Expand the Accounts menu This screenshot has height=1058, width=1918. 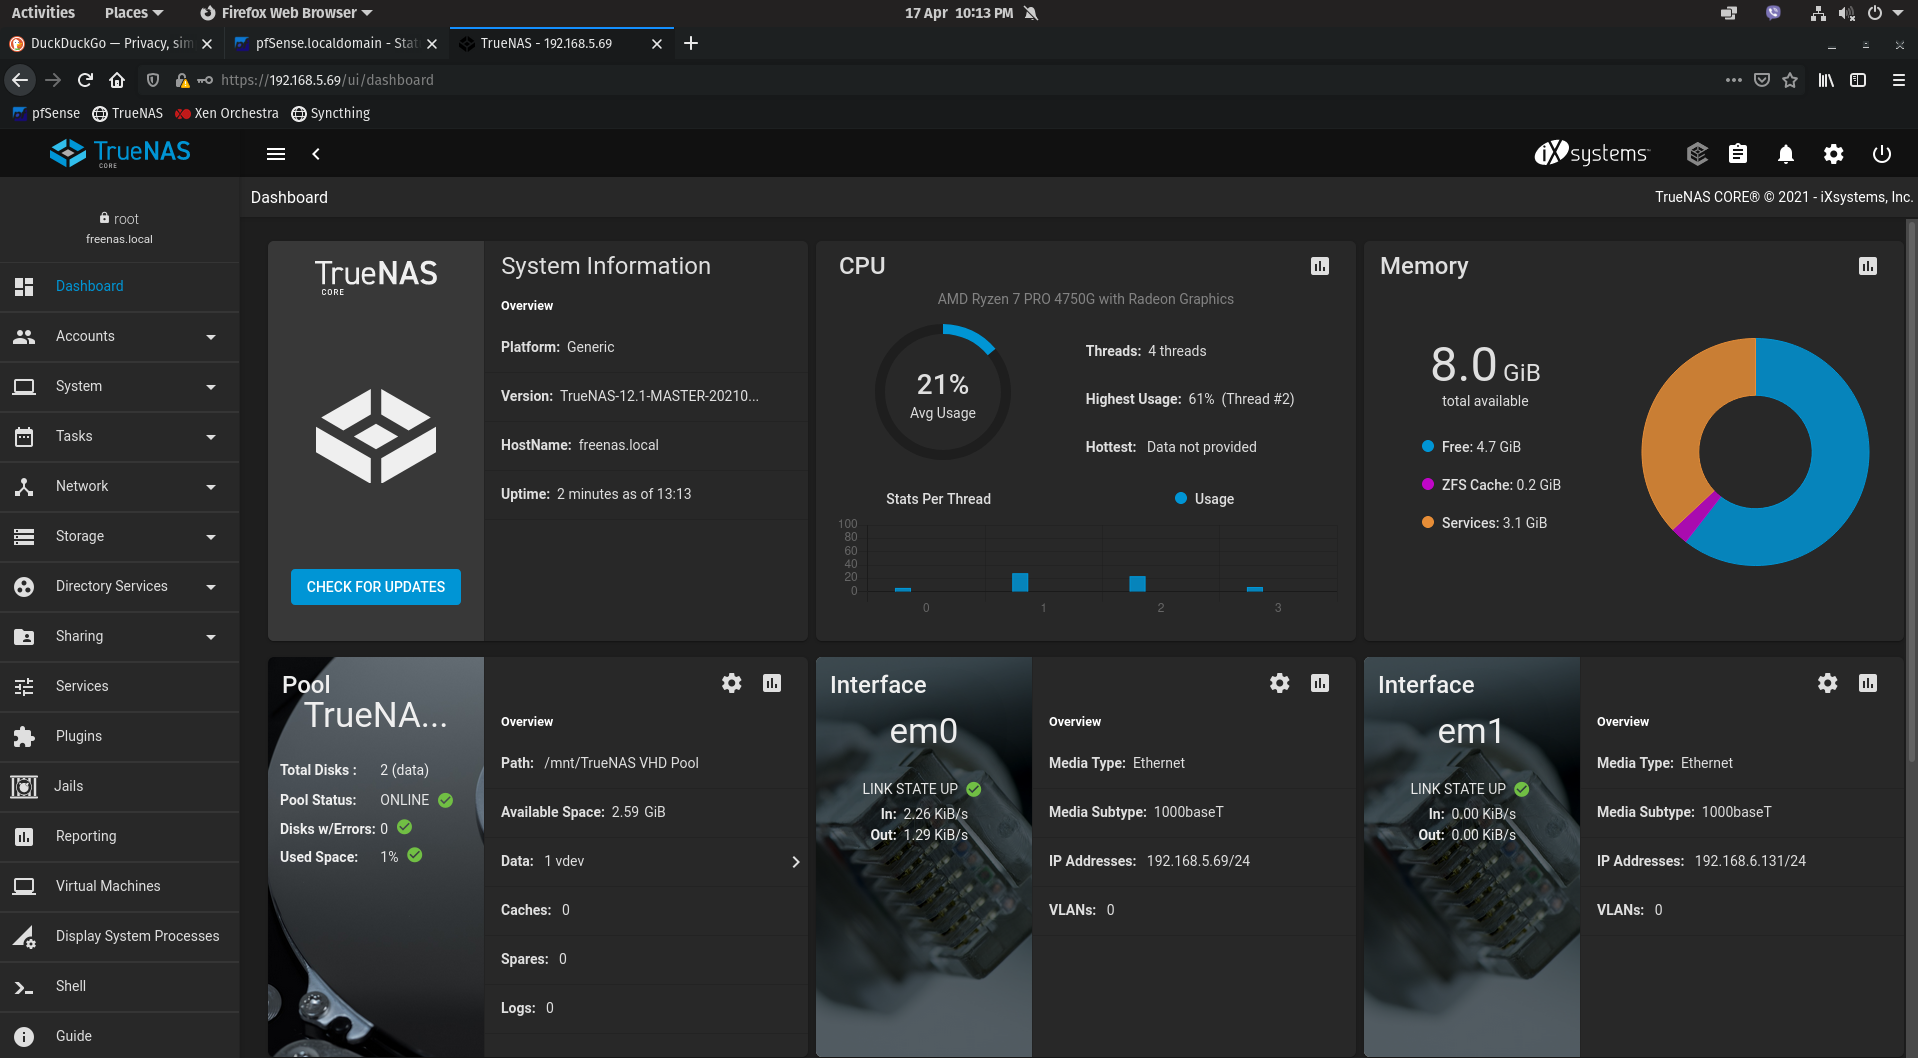120,337
